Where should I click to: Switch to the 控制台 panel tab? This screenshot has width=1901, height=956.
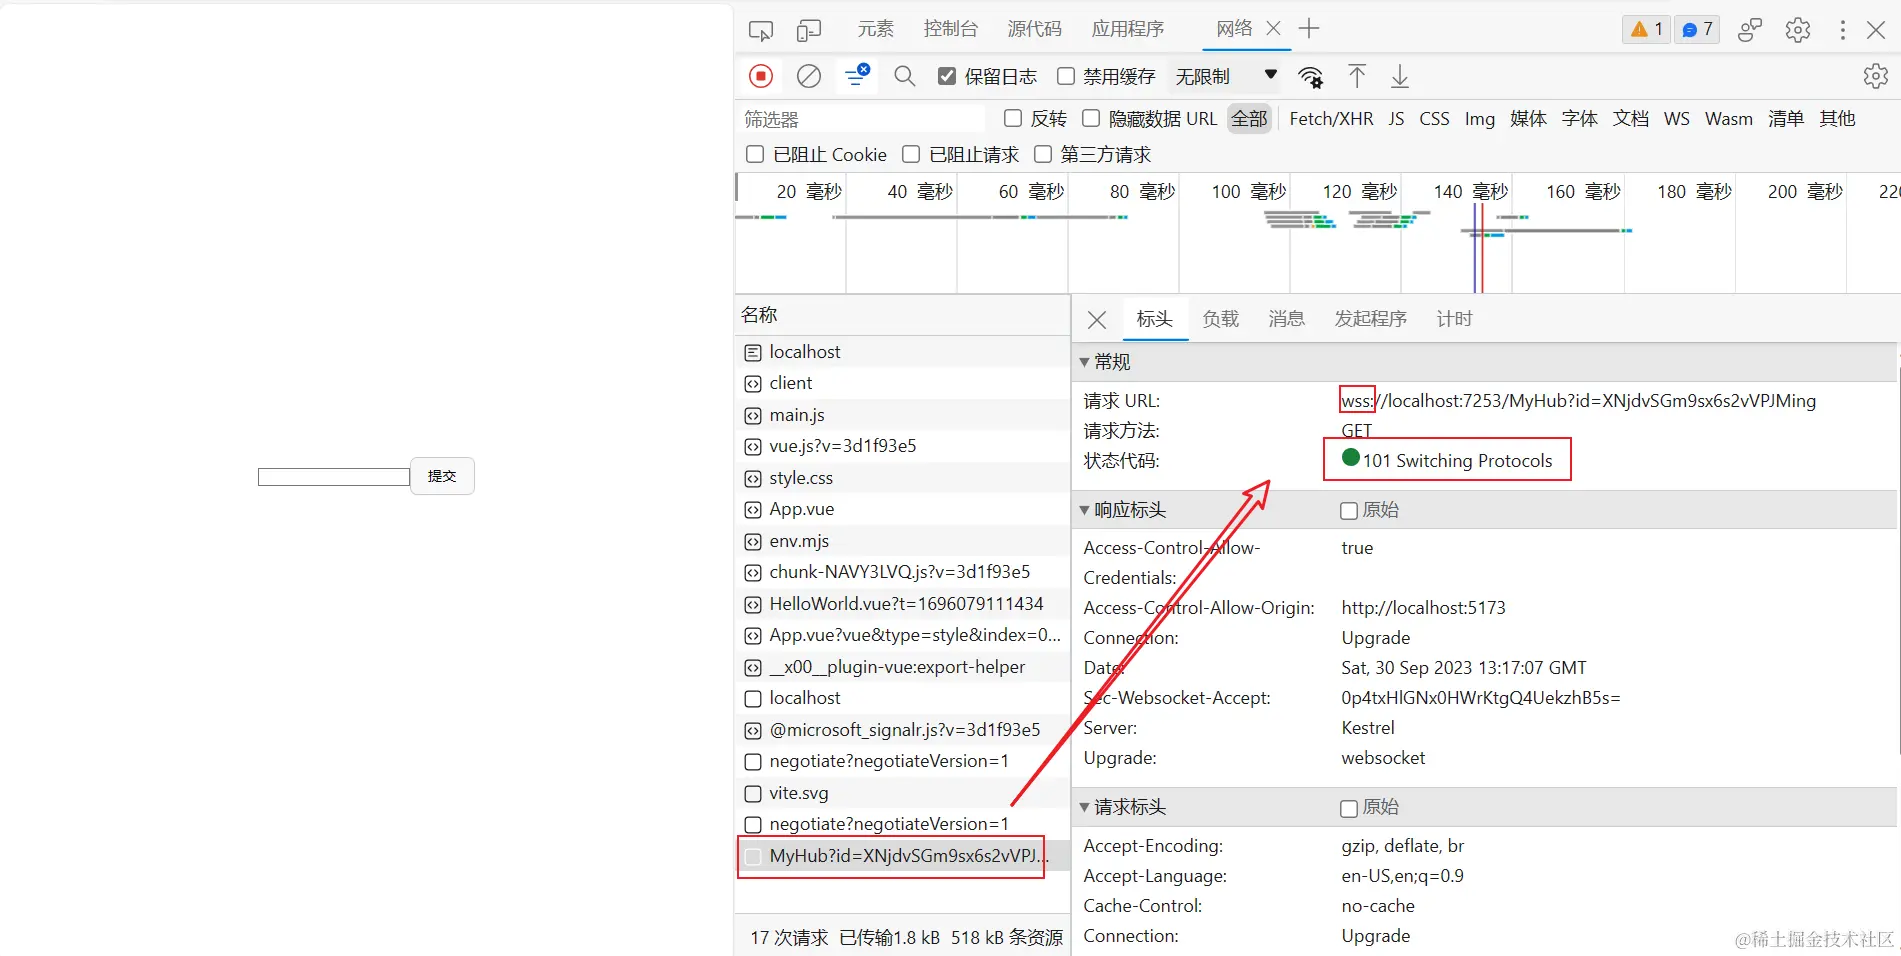[x=950, y=29]
